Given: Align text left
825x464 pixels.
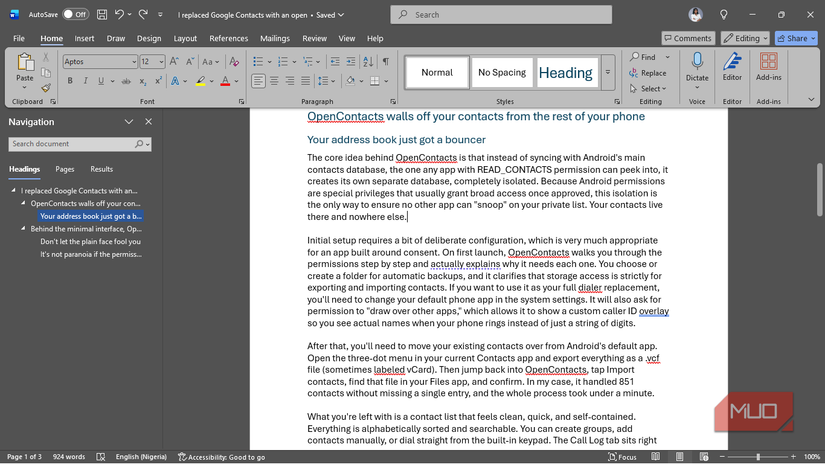Looking at the screenshot, I should click(x=258, y=81).
